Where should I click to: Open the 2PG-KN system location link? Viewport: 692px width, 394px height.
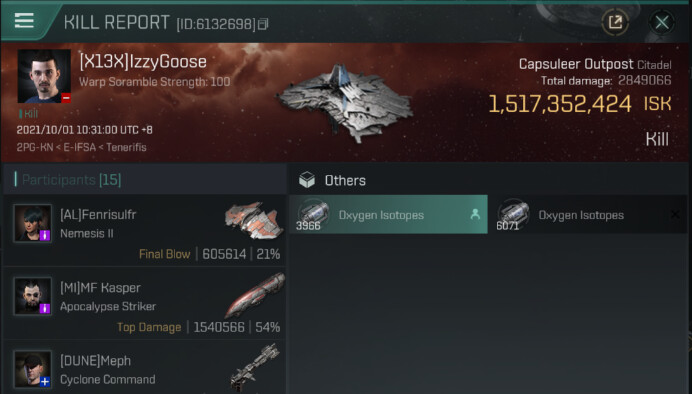[x=37, y=147]
